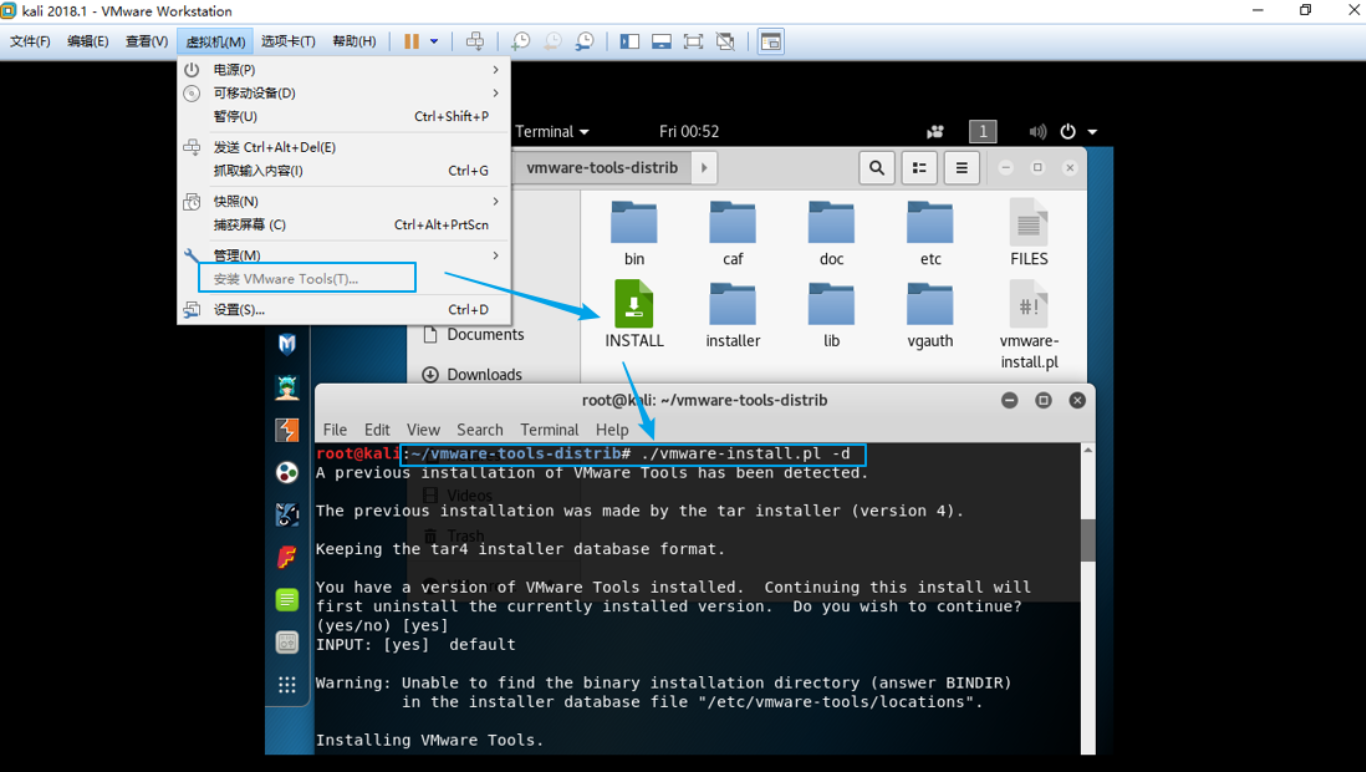Open the Terminal app menu in top bar
Screen dimensions: 1366x772
click(x=552, y=131)
